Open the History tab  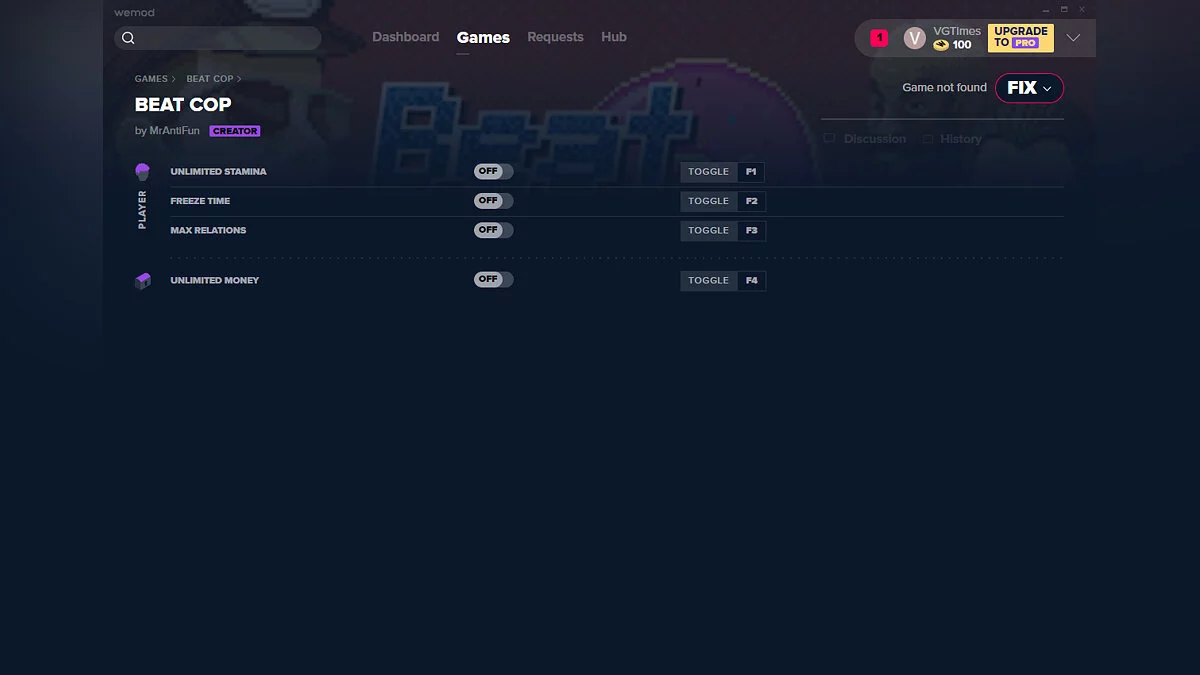(x=961, y=139)
